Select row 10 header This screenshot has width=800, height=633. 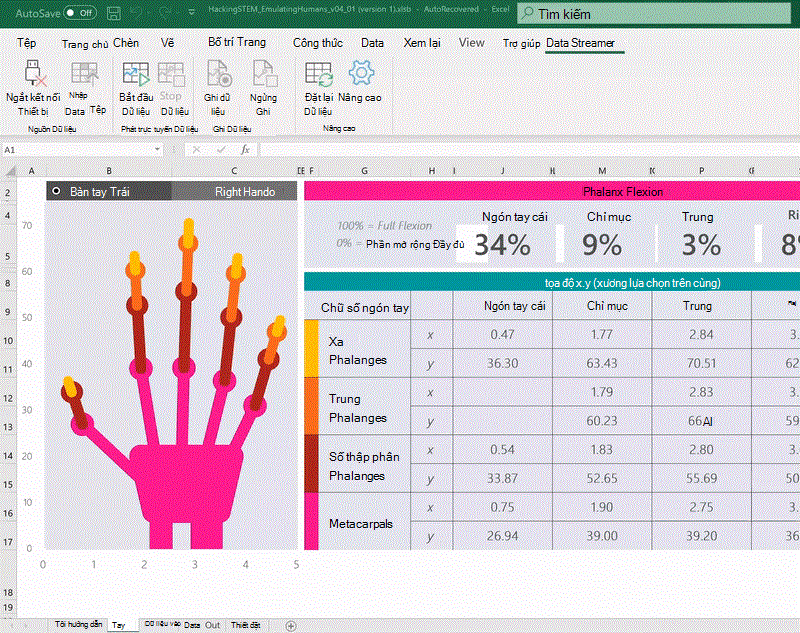click(x=8, y=340)
